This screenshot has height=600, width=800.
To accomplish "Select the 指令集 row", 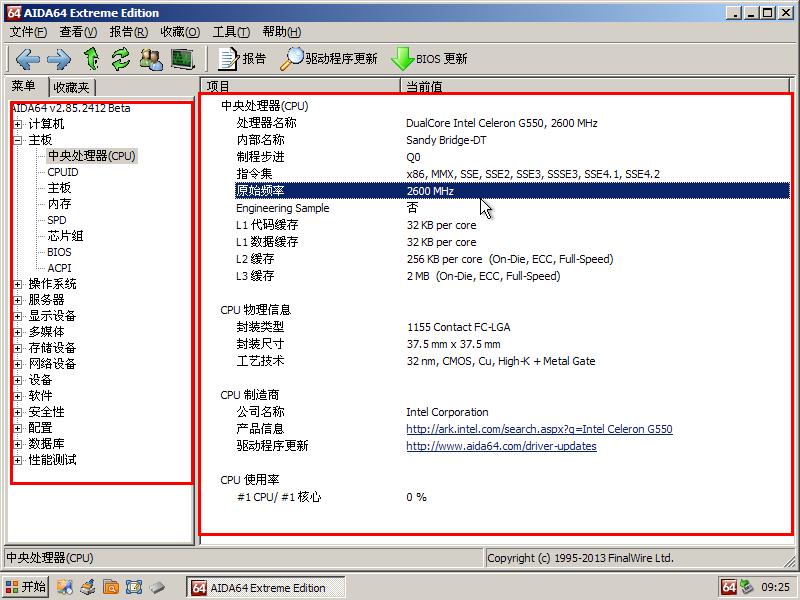I will (512, 174).
